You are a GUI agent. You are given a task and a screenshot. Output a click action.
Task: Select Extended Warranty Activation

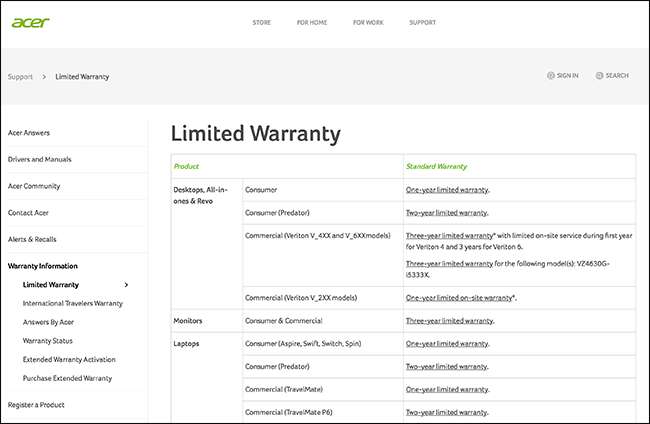(69, 359)
